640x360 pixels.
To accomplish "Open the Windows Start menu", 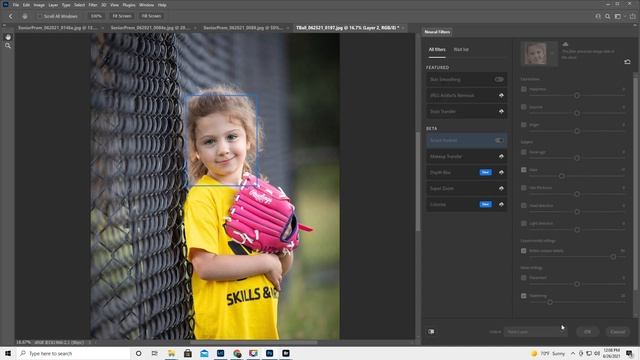I will click(8, 353).
